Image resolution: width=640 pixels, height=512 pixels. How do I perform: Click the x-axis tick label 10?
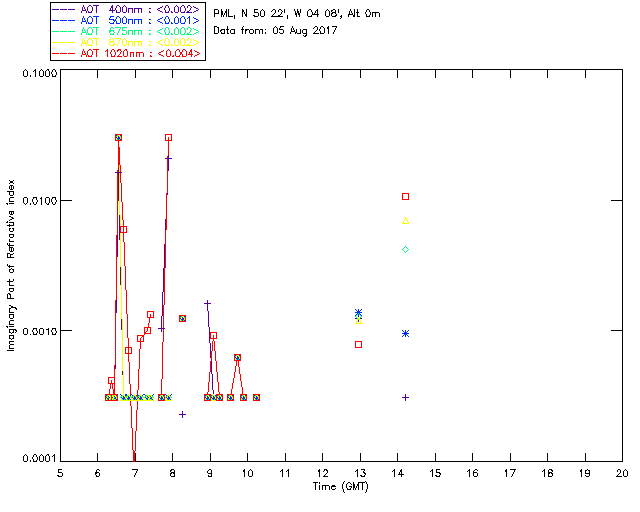tap(247, 473)
